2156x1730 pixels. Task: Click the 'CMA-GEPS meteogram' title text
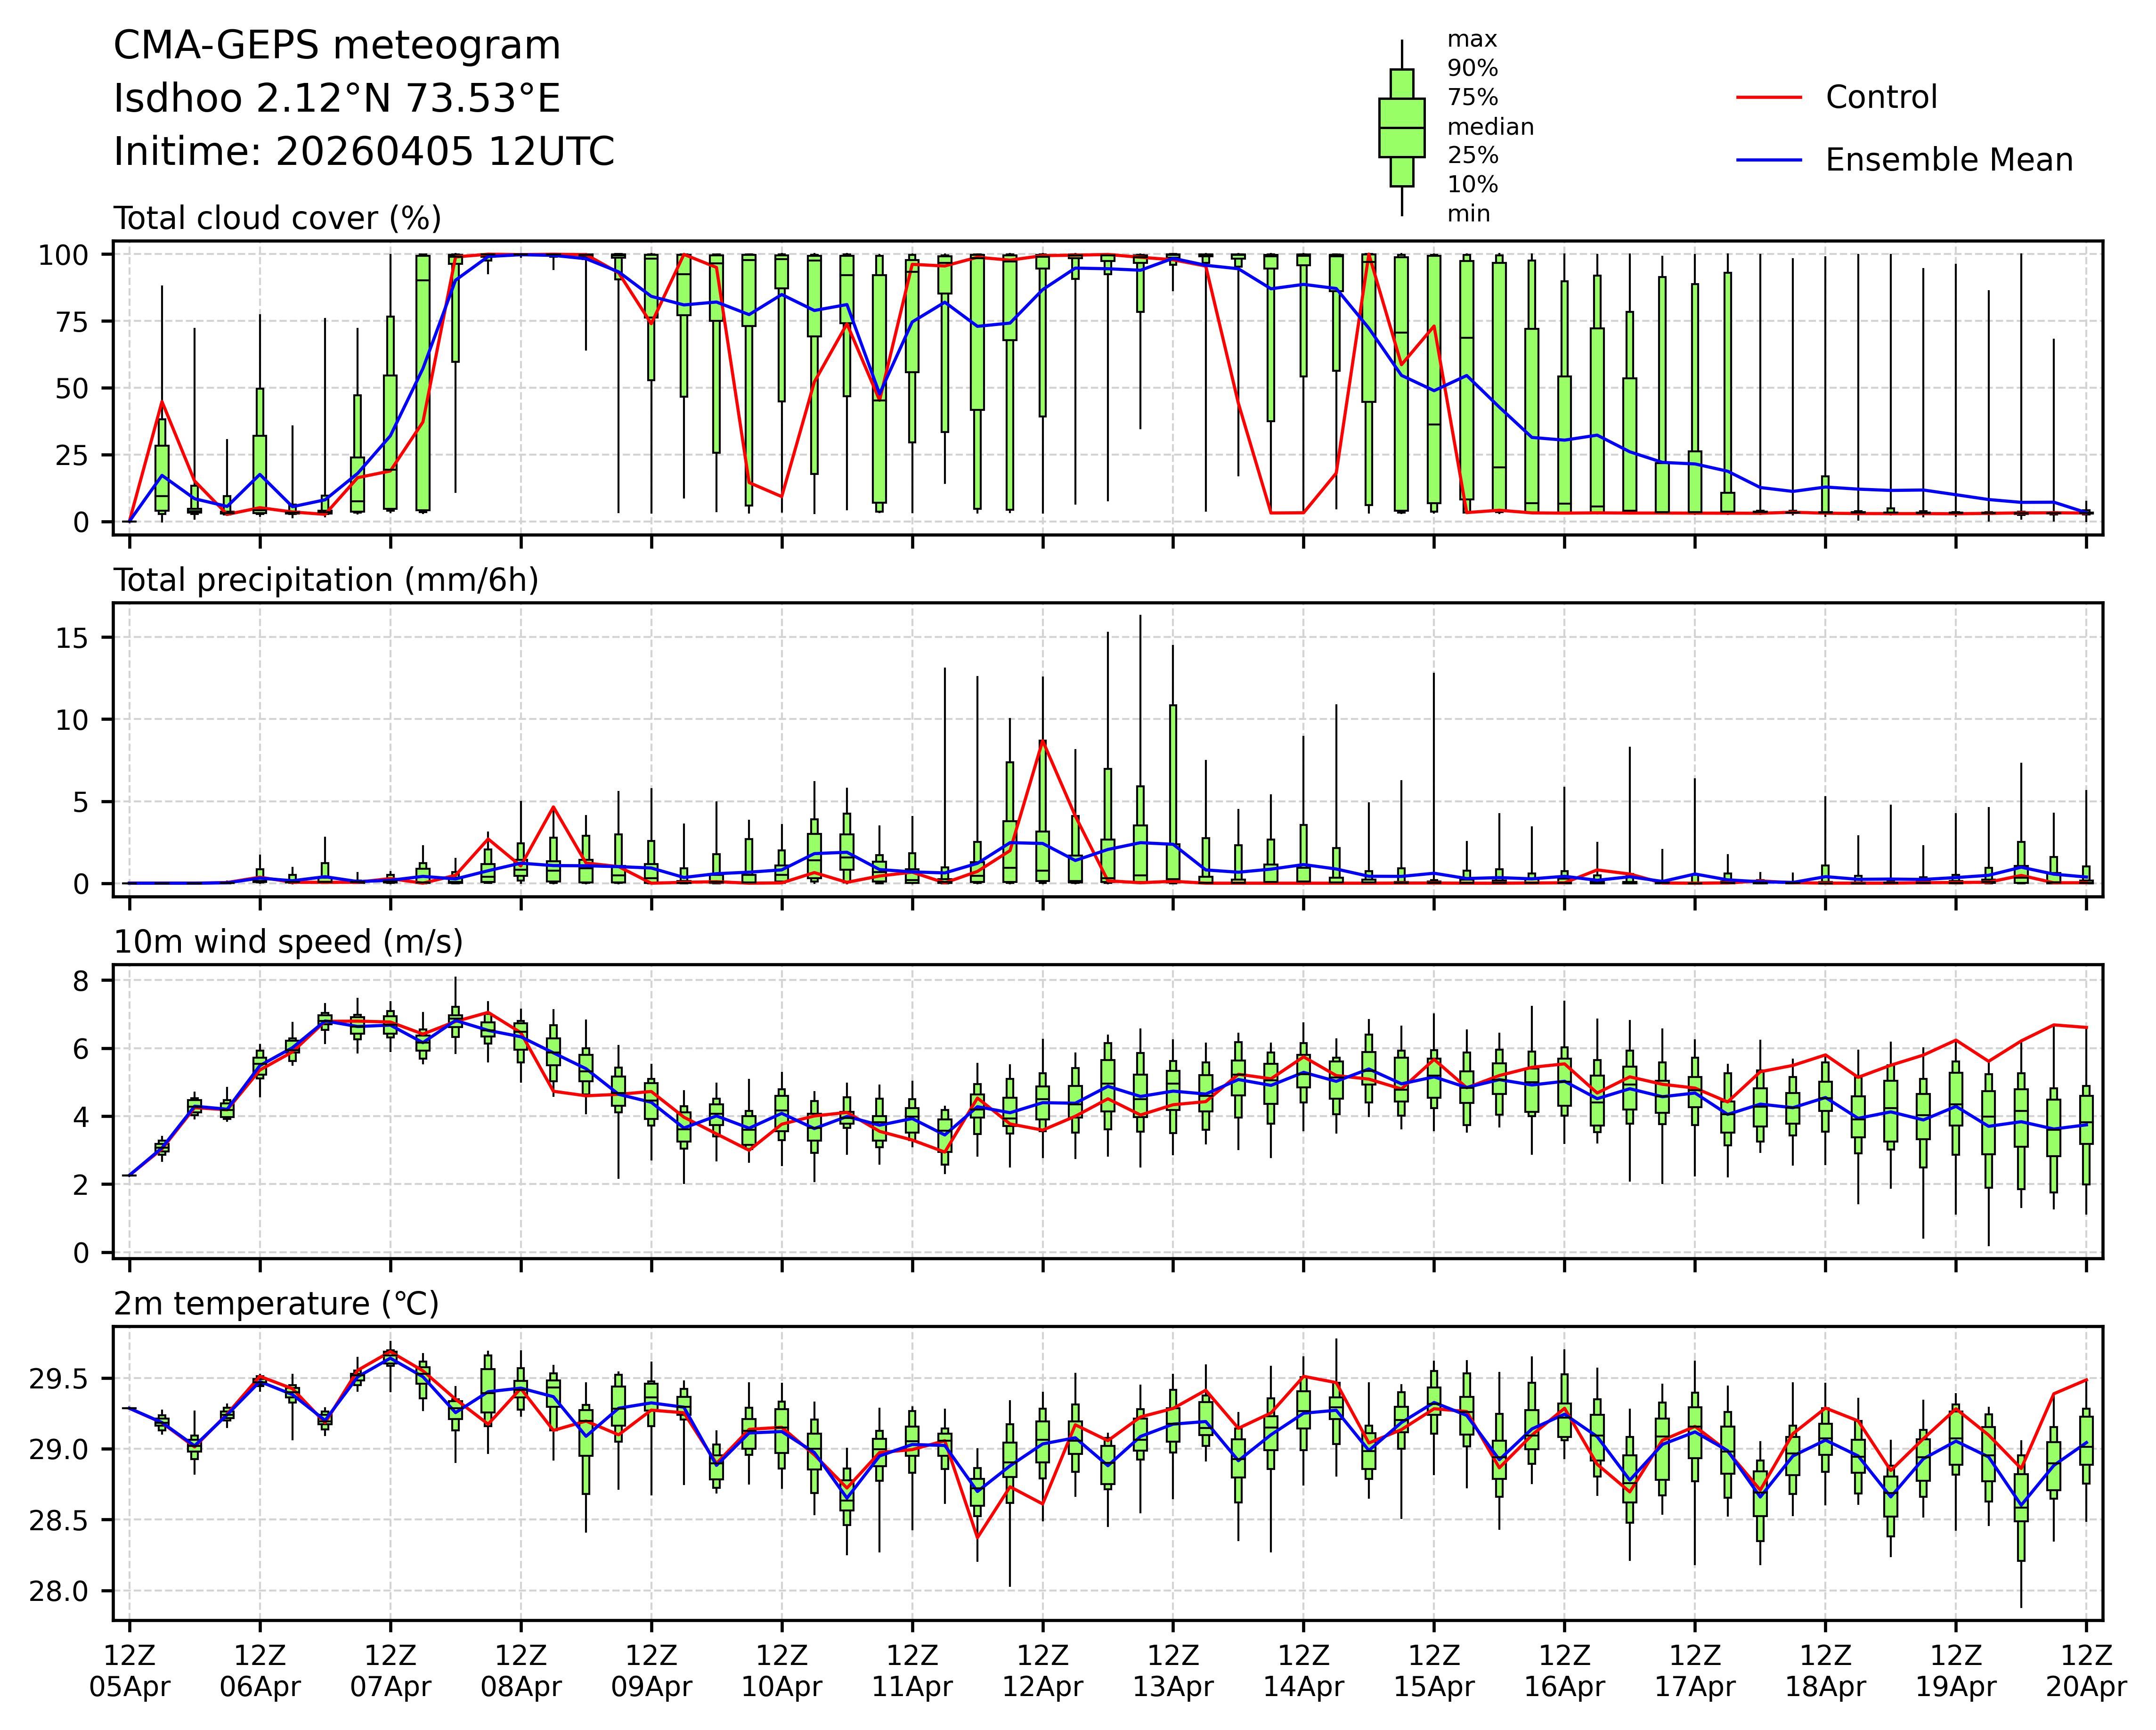click(x=337, y=46)
